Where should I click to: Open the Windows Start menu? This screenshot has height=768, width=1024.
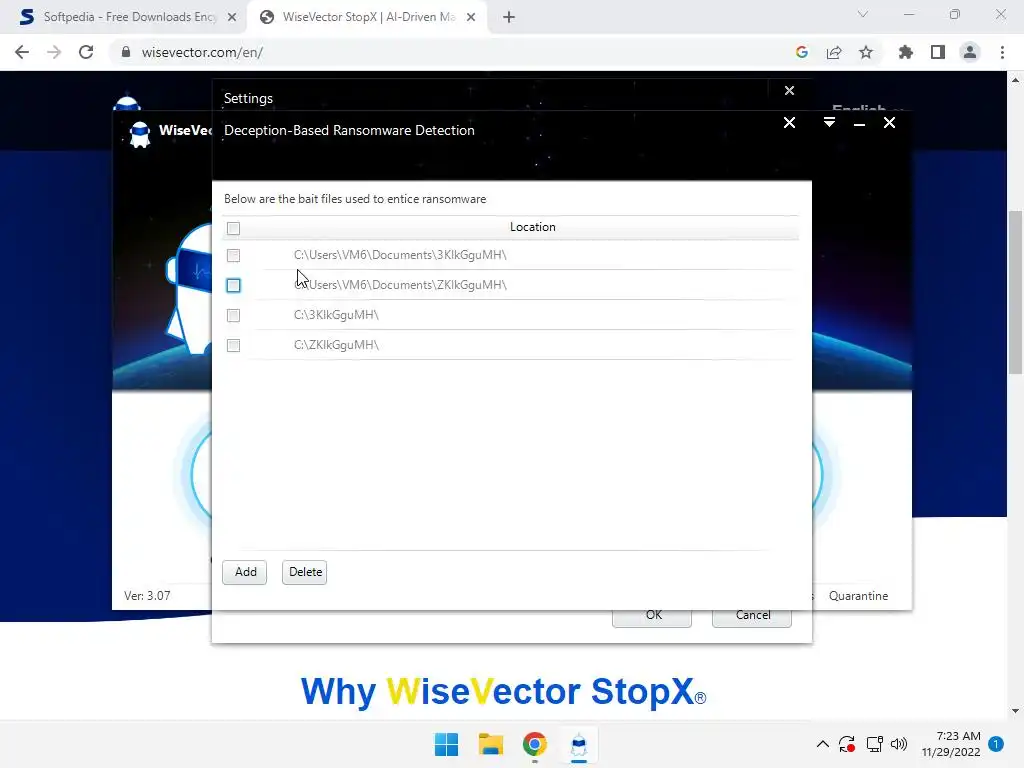[447, 744]
